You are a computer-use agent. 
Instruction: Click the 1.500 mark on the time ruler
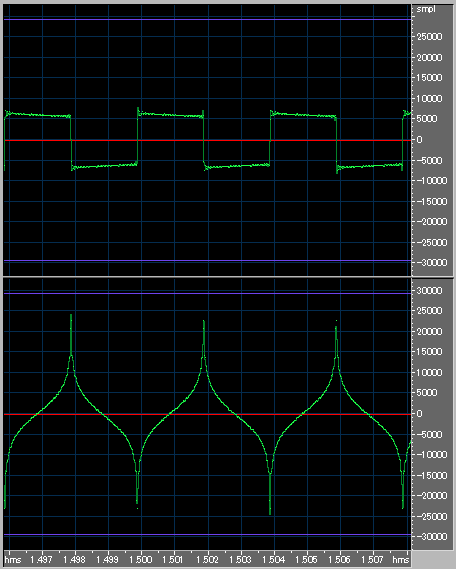(x=141, y=559)
